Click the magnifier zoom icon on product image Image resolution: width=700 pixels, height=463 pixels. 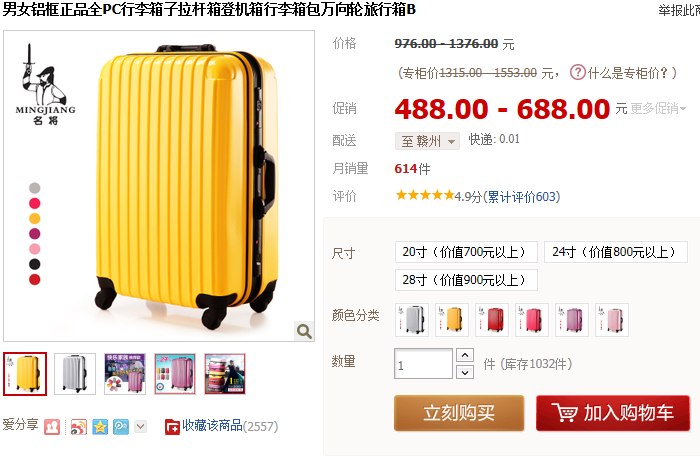[304, 331]
